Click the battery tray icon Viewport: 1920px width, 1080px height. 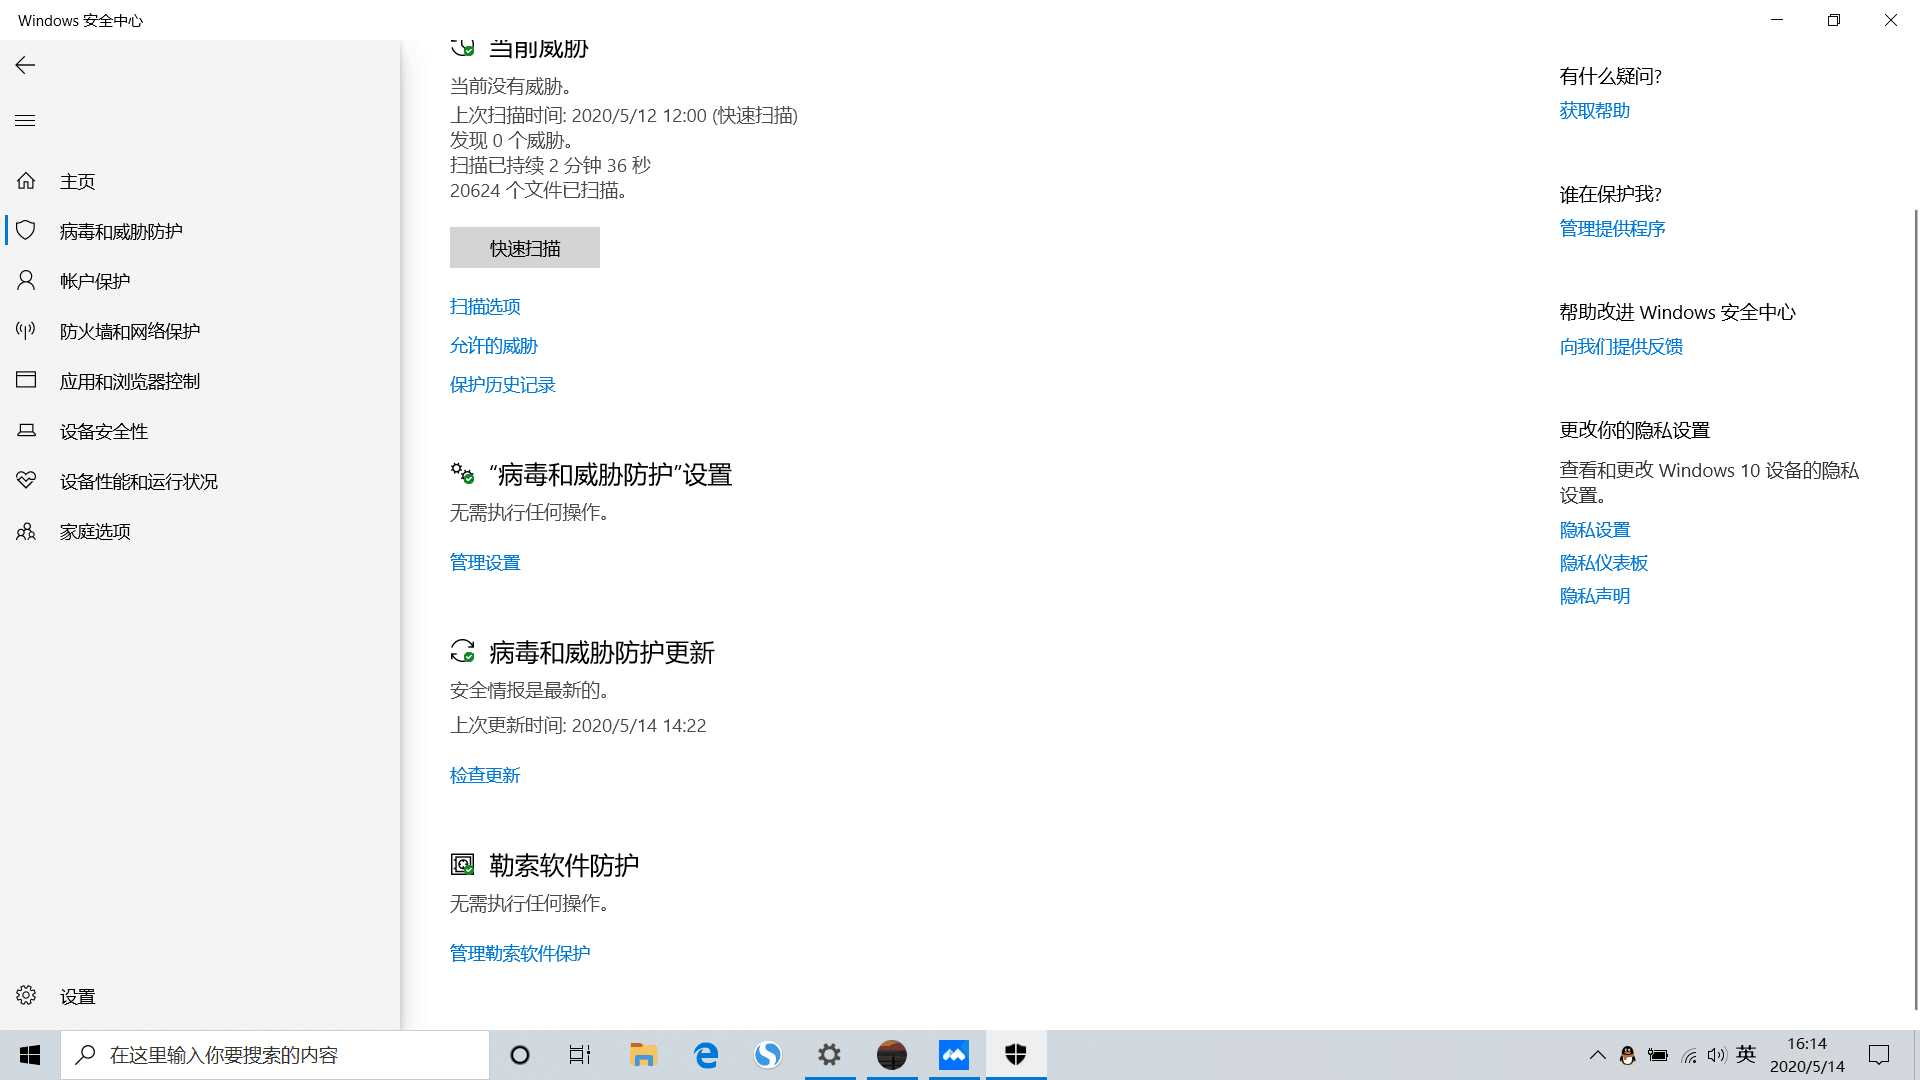[1658, 1055]
